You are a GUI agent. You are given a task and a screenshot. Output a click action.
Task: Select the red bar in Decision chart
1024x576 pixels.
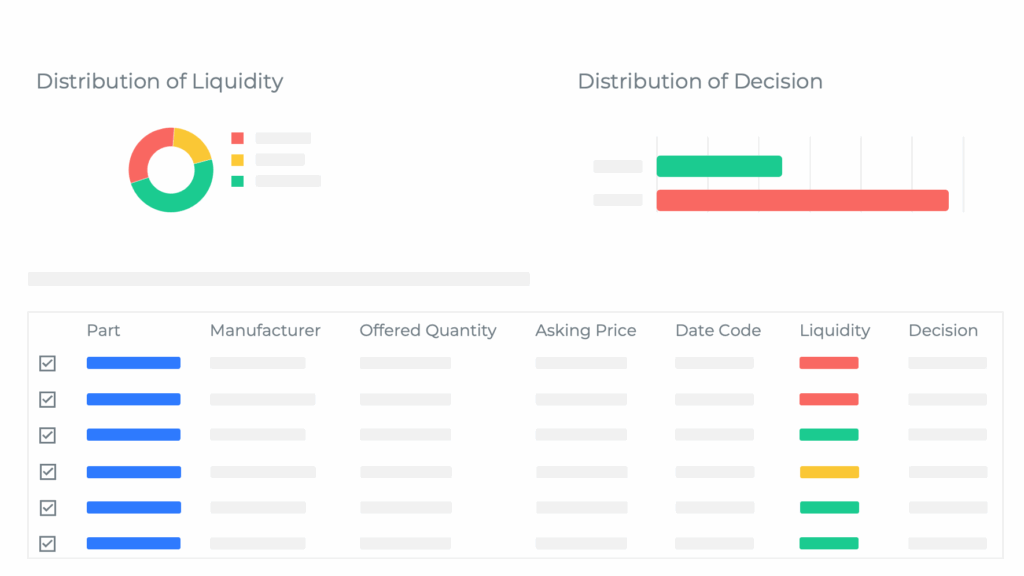click(802, 200)
